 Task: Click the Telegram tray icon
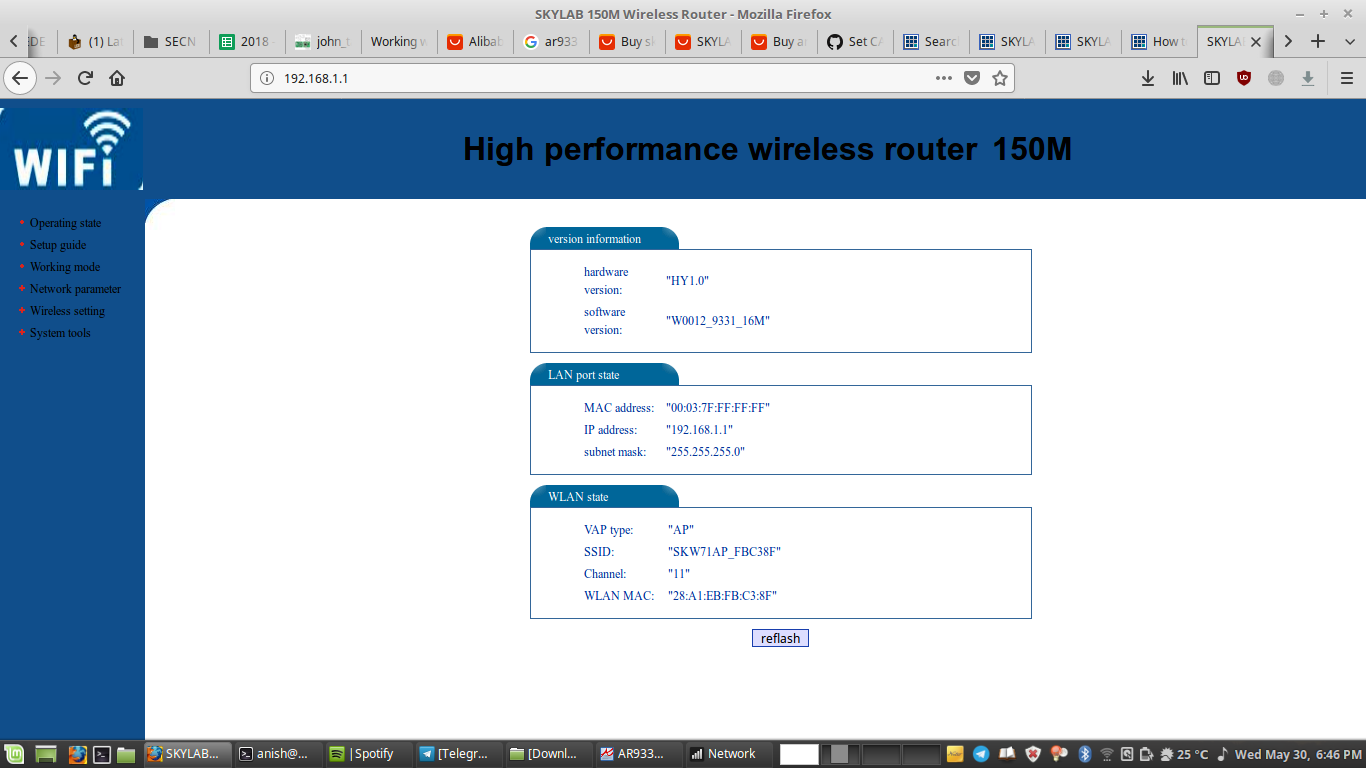[x=981, y=754]
